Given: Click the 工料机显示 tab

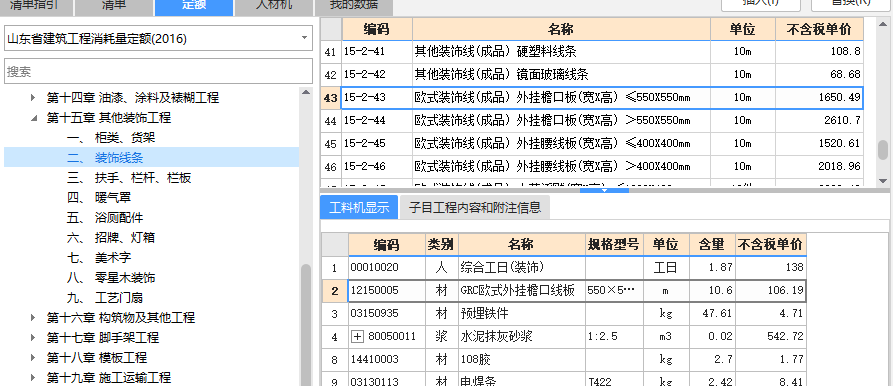Looking at the screenshot, I should pos(359,207).
